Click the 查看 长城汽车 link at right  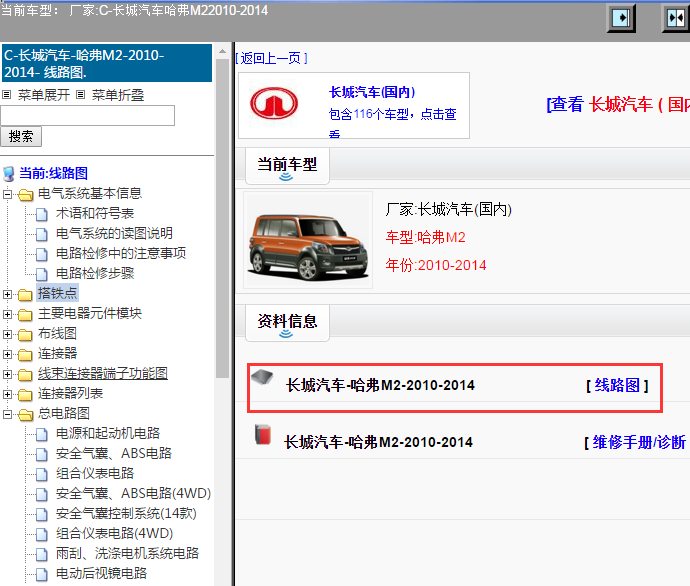tap(618, 105)
